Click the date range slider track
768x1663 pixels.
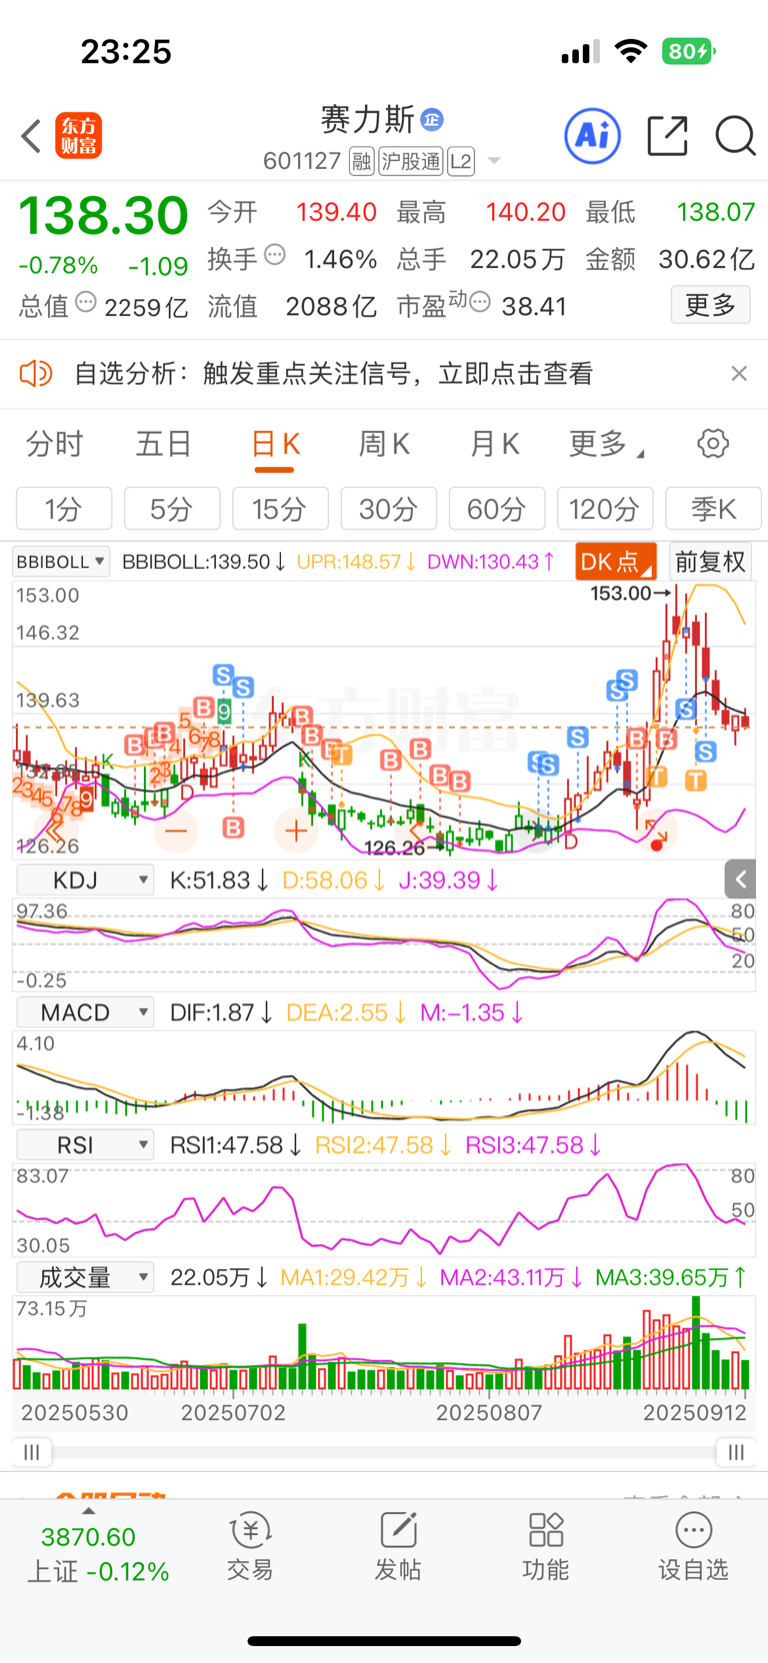pos(384,1452)
